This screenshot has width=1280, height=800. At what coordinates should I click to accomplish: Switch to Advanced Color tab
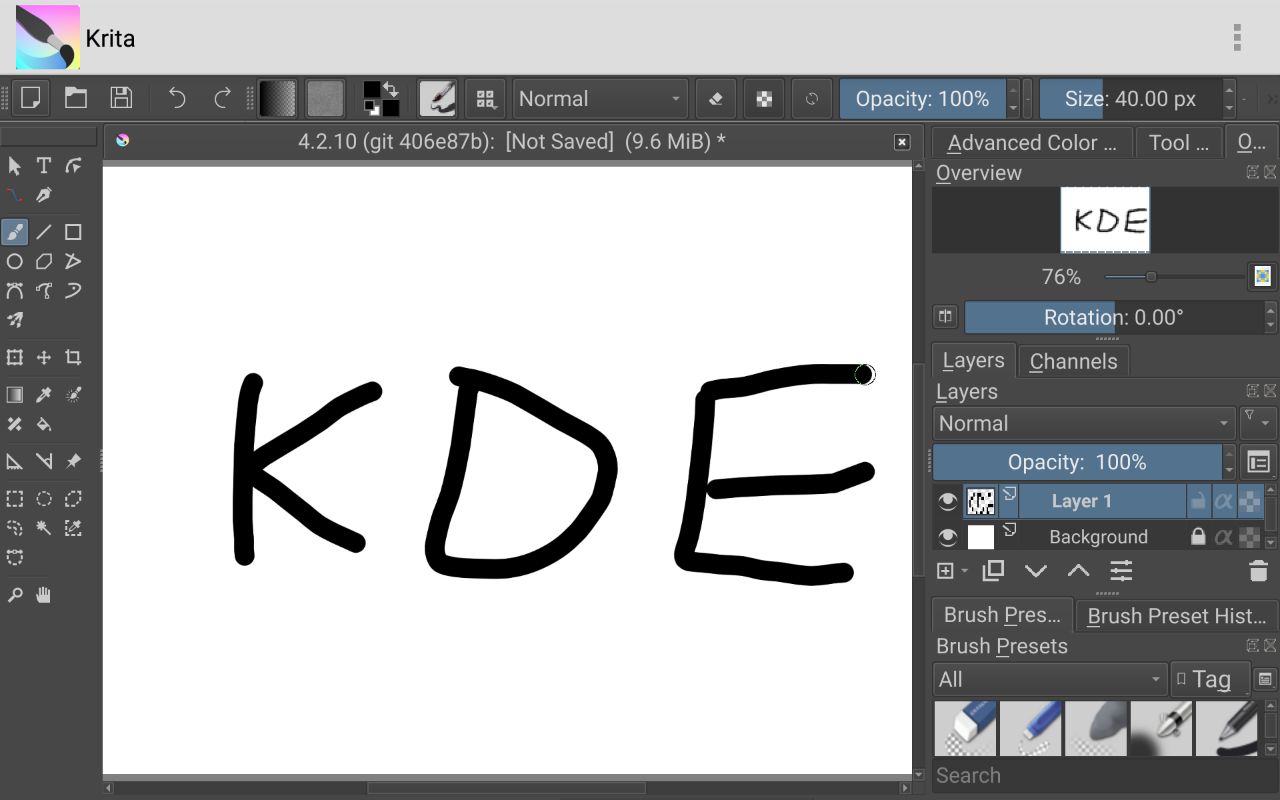(x=1031, y=143)
